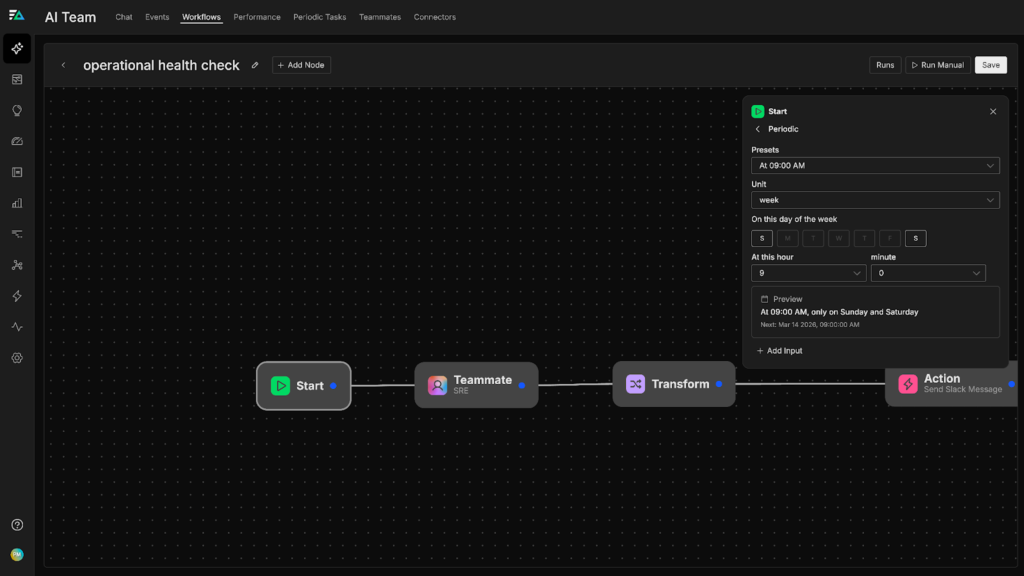The image size is (1024, 576).
Task: Expand the Unit dropdown set to week
Action: coord(875,200)
